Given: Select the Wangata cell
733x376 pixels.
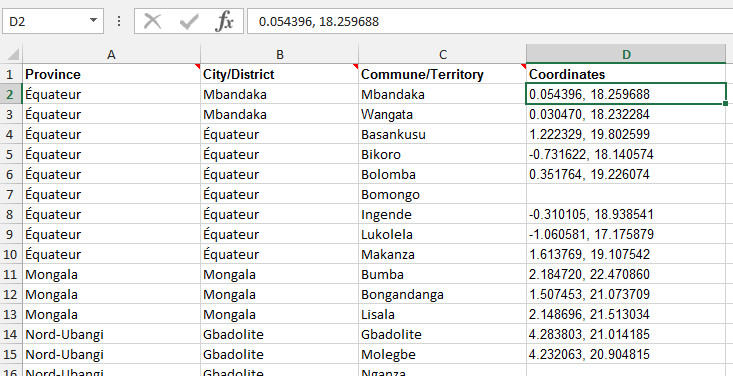Looking at the screenshot, I should point(442,114).
